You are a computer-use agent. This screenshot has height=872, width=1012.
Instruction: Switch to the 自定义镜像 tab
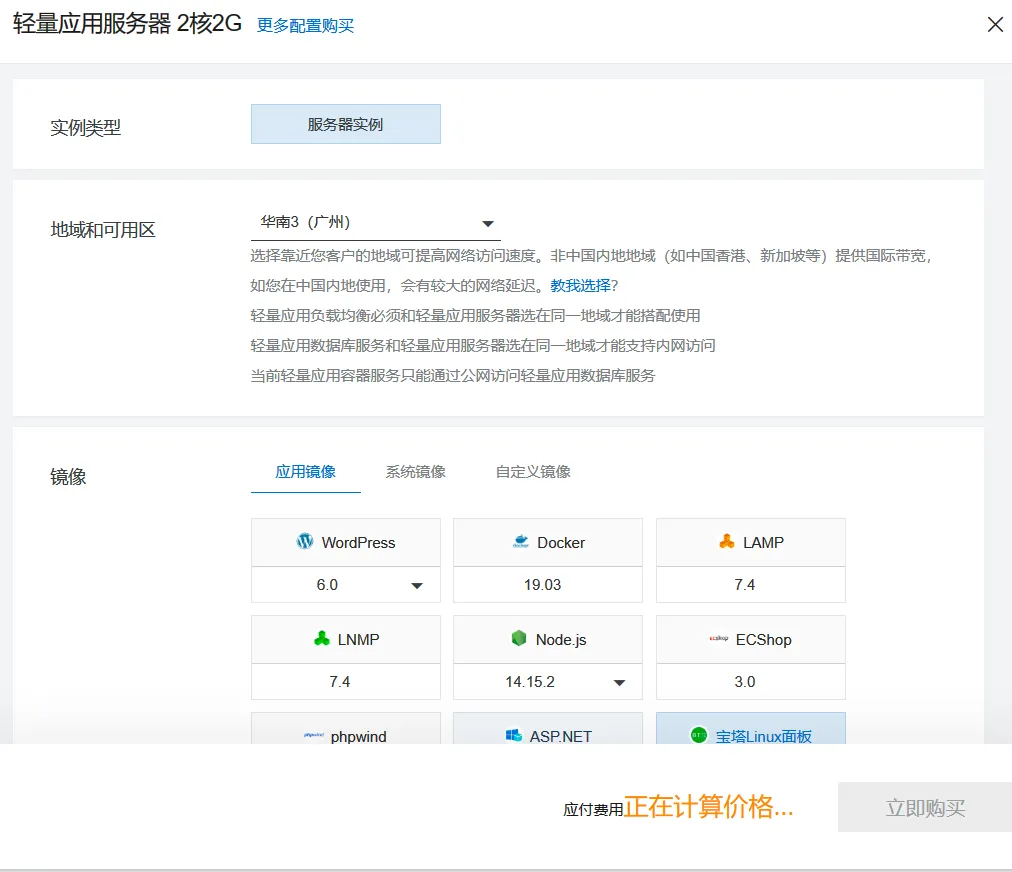pos(533,472)
